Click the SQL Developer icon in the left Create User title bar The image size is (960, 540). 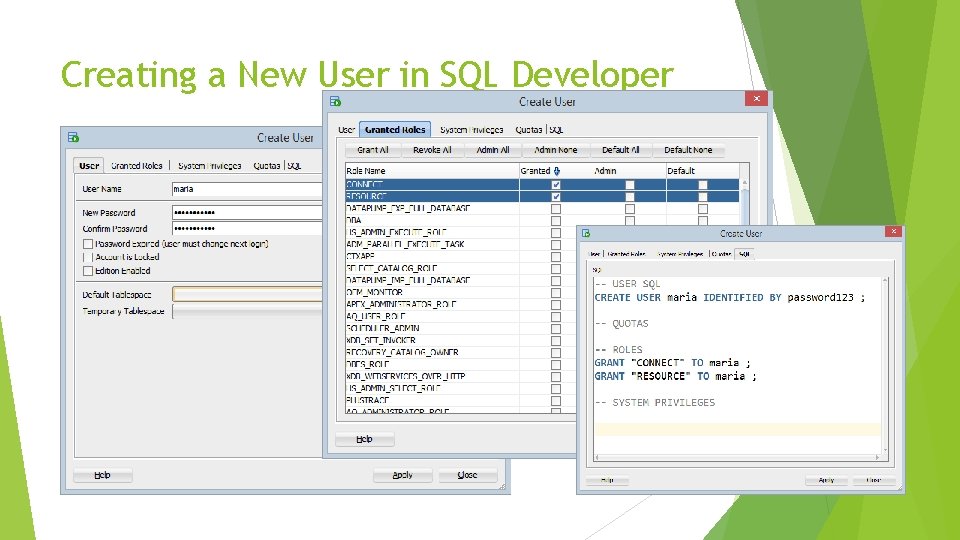point(73,137)
